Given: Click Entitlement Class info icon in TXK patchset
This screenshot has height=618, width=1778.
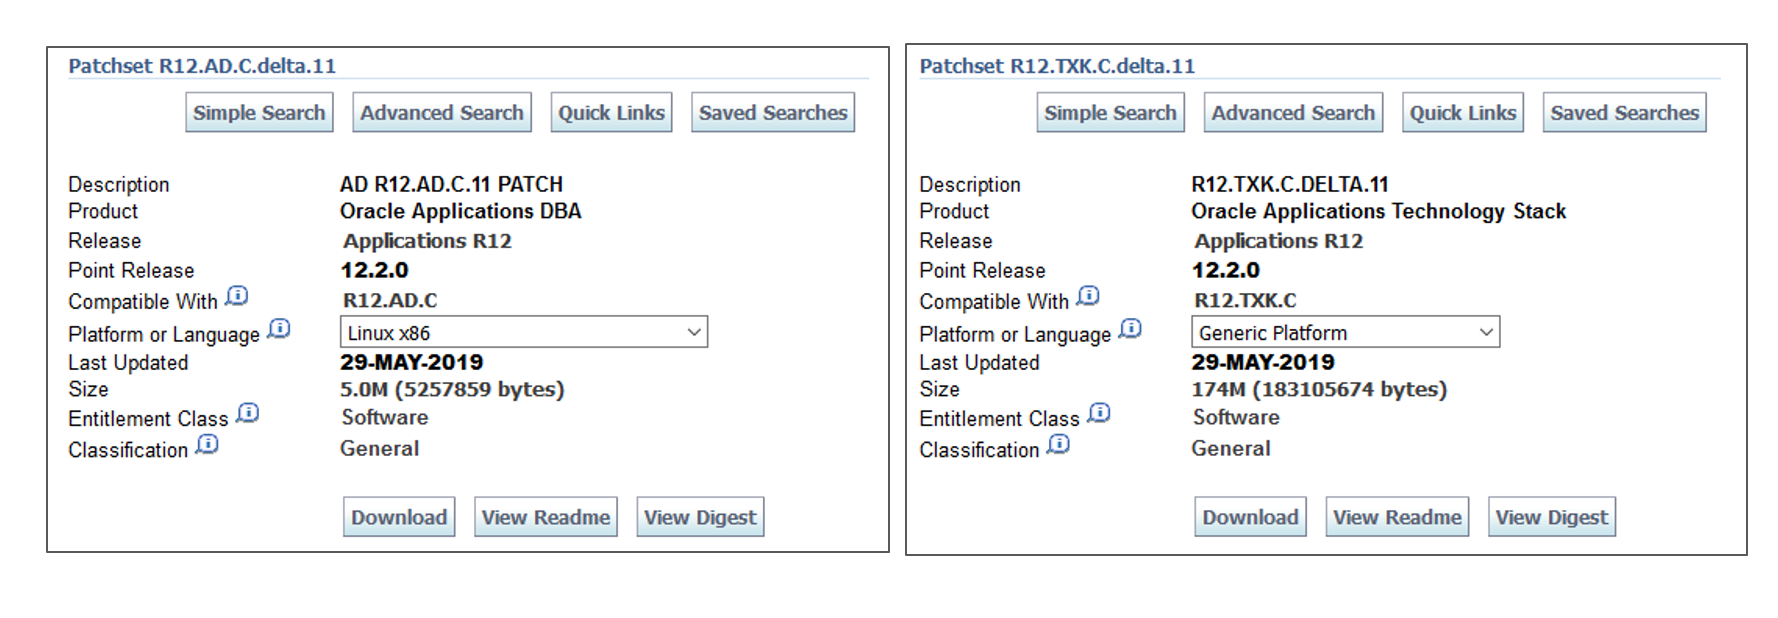Looking at the screenshot, I should click(1099, 413).
